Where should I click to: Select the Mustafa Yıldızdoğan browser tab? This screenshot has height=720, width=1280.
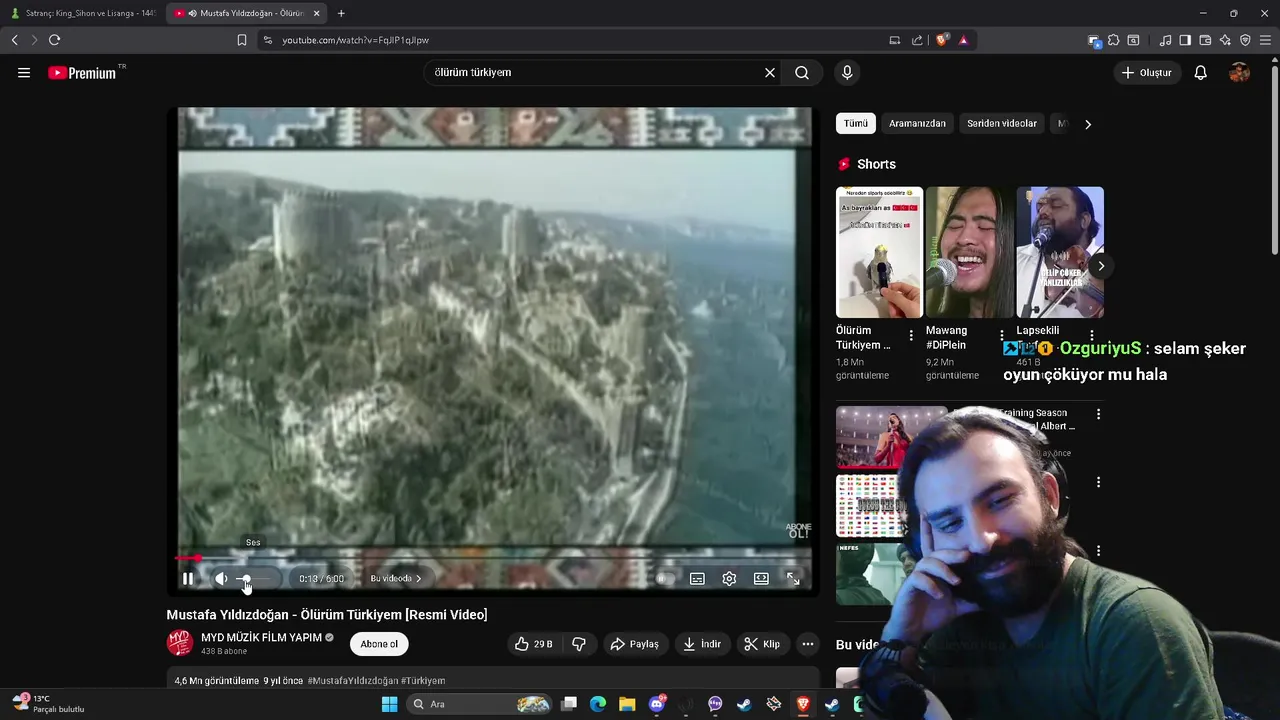click(247, 13)
